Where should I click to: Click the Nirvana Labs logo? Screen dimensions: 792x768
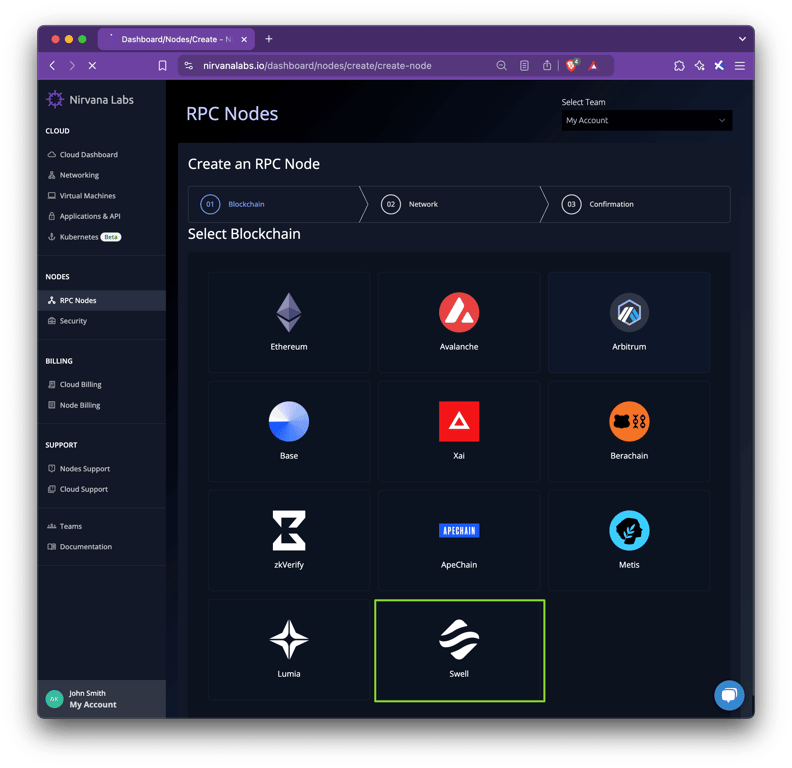coord(90,100)
